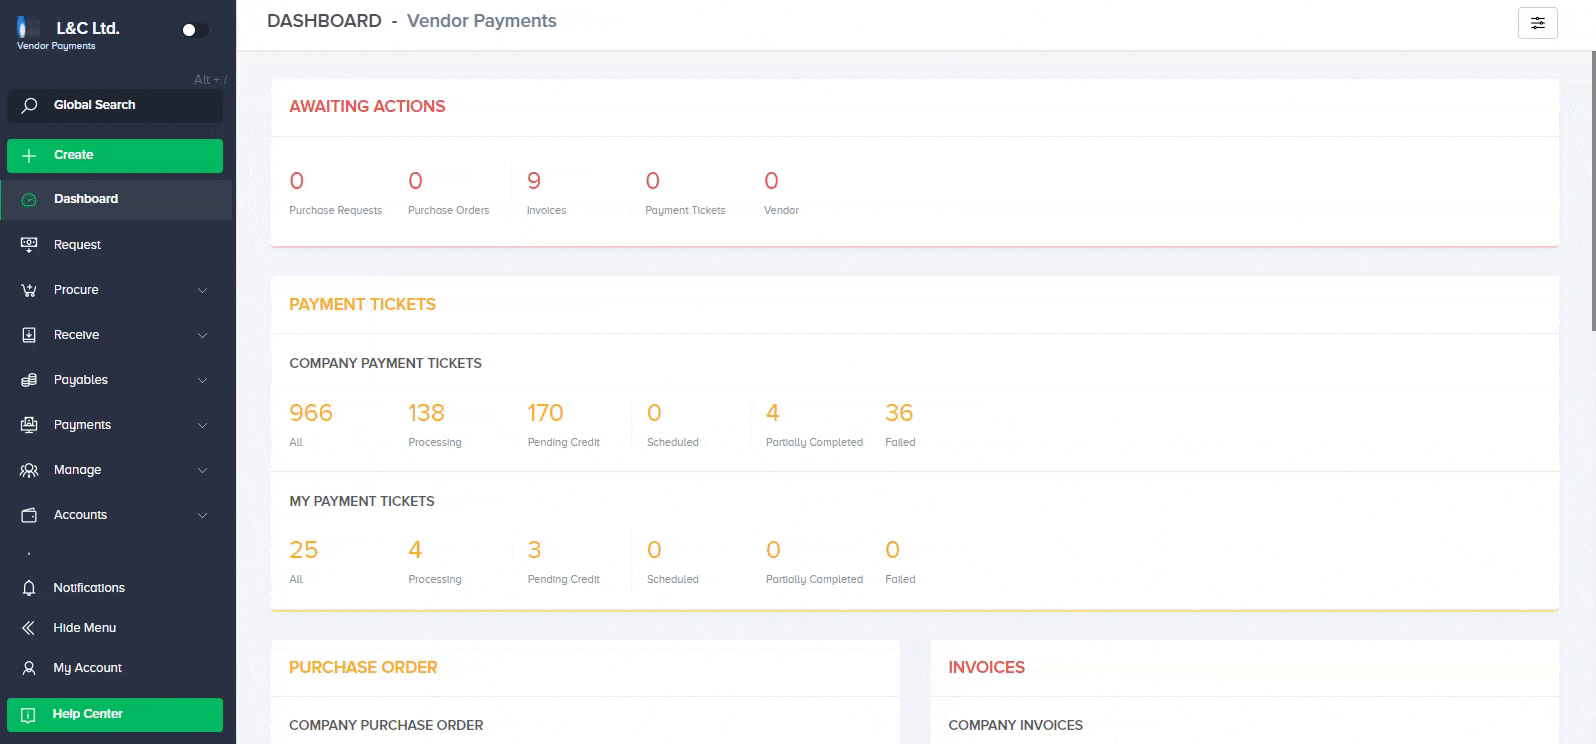Click the Notifications bell icon
Image resolution: width=1596 pixels, height=744 pixels.
29,588
